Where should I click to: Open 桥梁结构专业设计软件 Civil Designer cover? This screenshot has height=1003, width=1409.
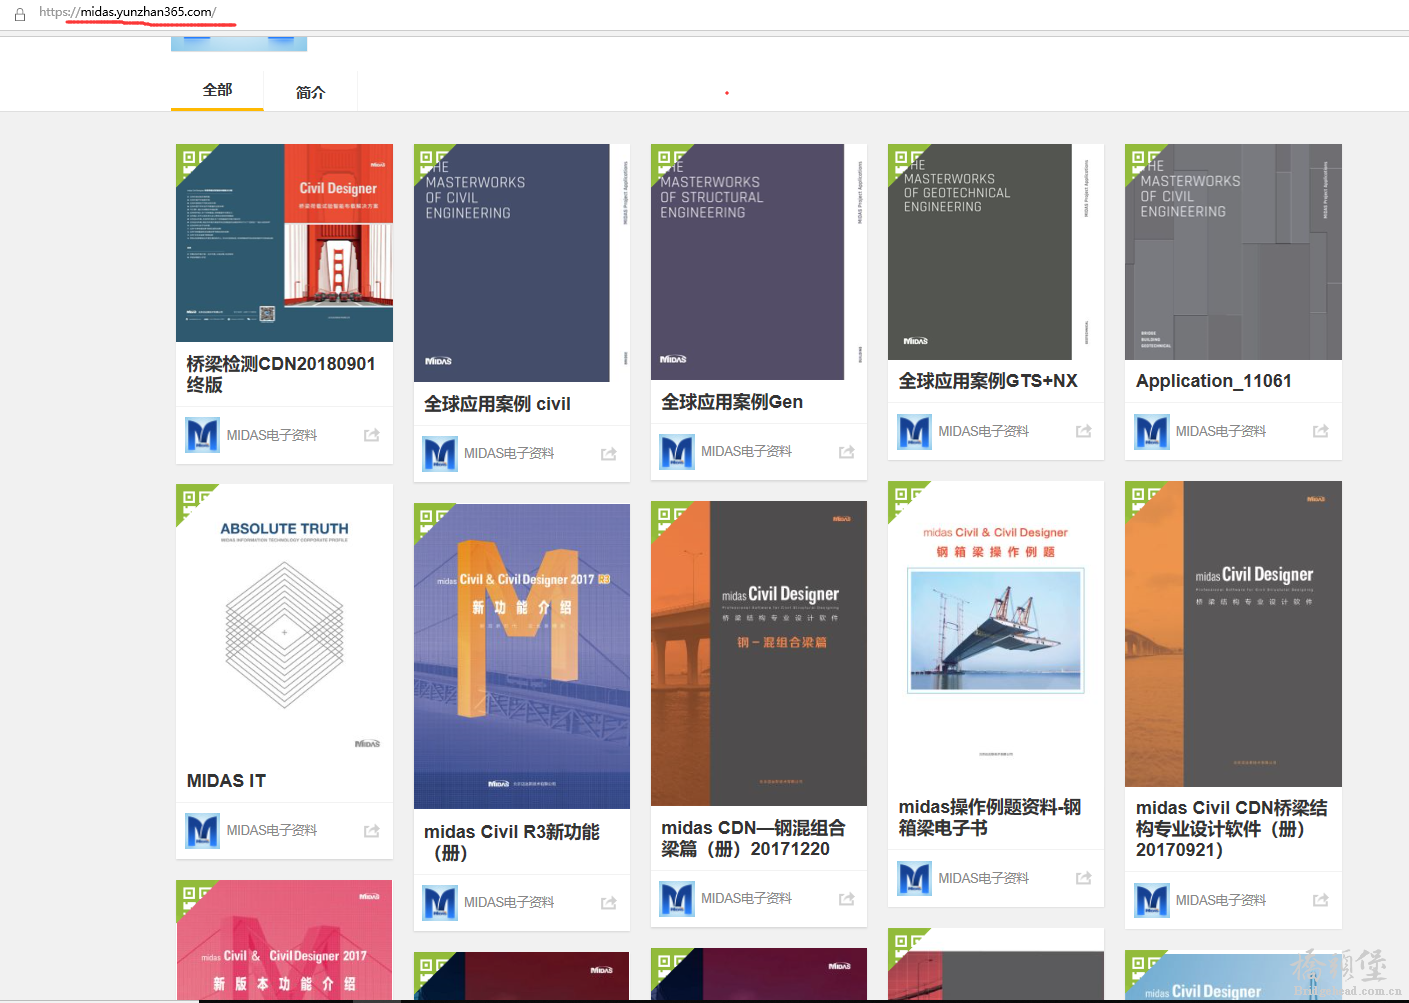[x=1233, y=634]
